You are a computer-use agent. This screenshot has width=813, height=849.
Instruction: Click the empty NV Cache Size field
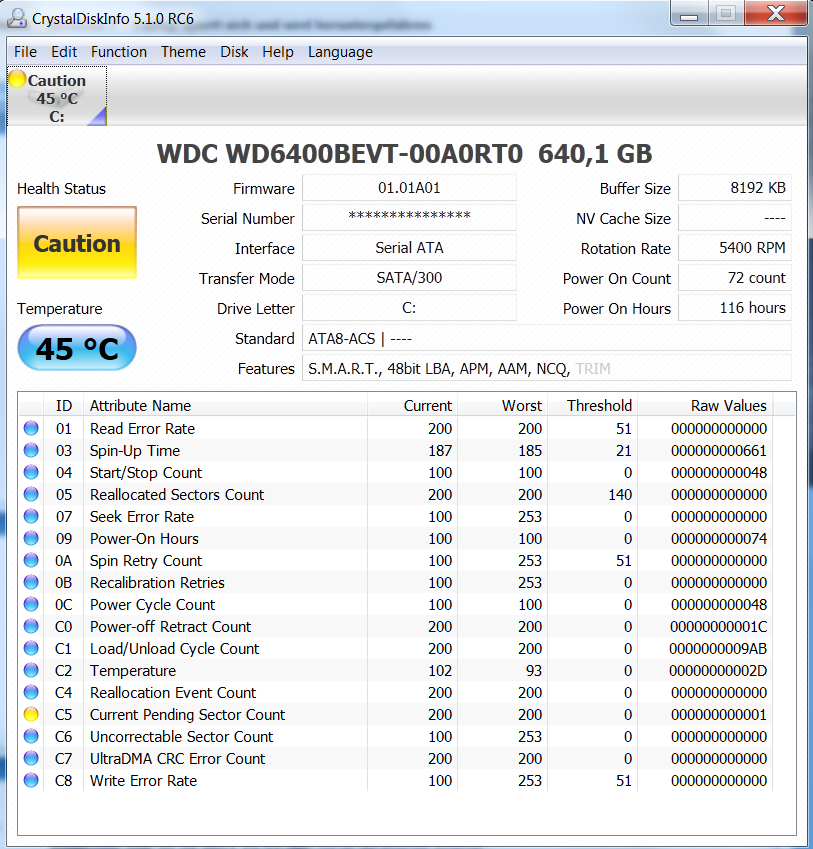tap(735, 218)
